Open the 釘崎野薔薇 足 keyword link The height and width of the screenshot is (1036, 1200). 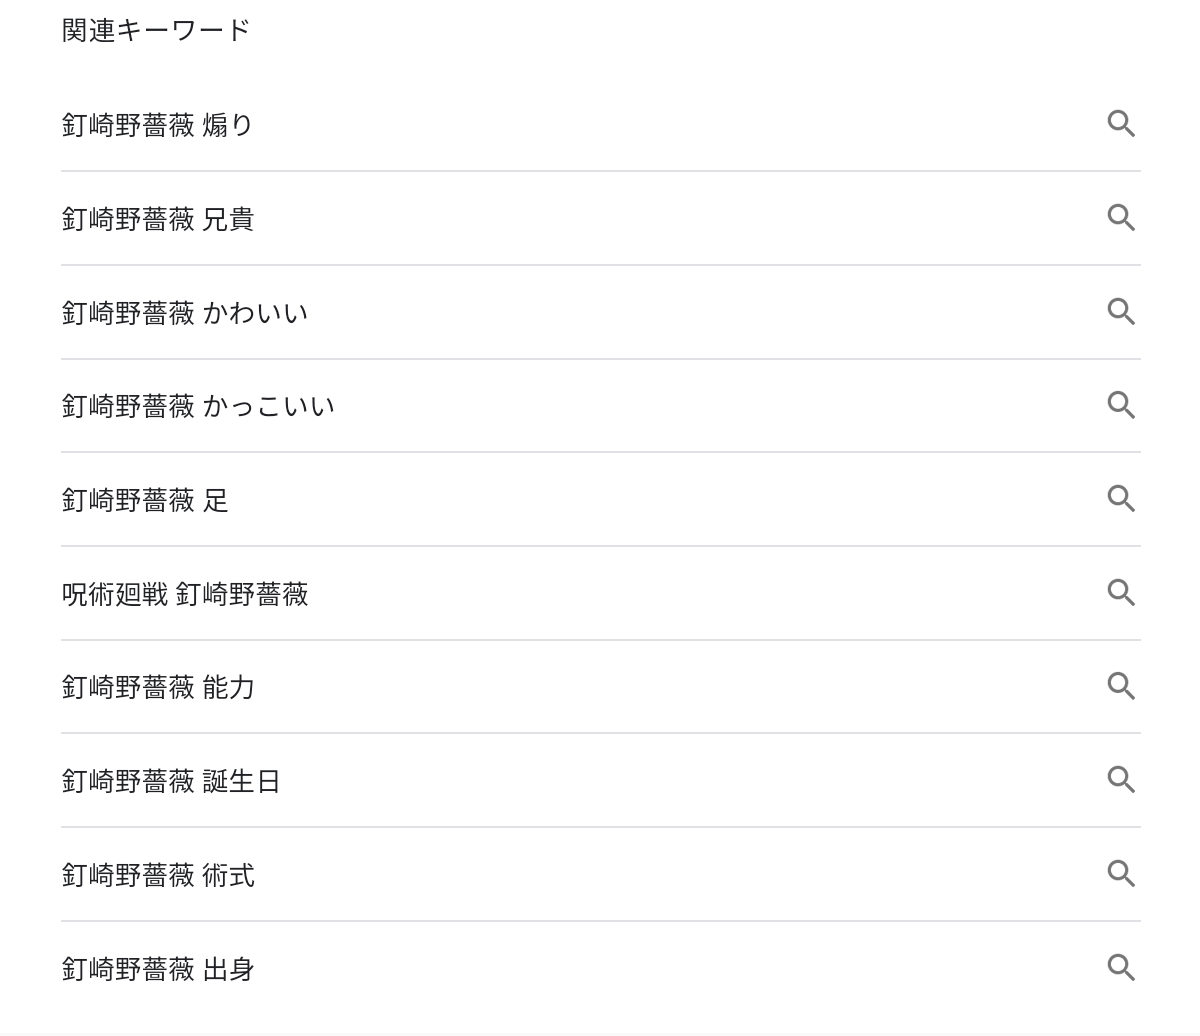click(145, 500)
